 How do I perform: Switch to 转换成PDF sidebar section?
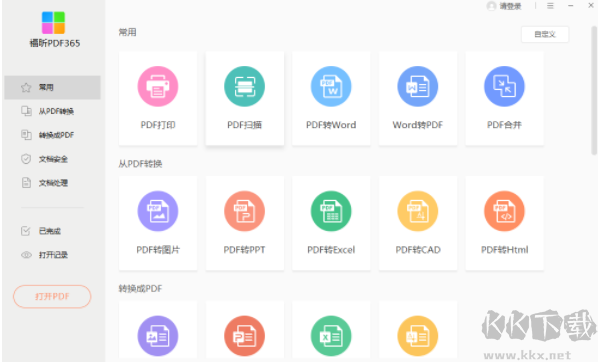tap(53, 135)
